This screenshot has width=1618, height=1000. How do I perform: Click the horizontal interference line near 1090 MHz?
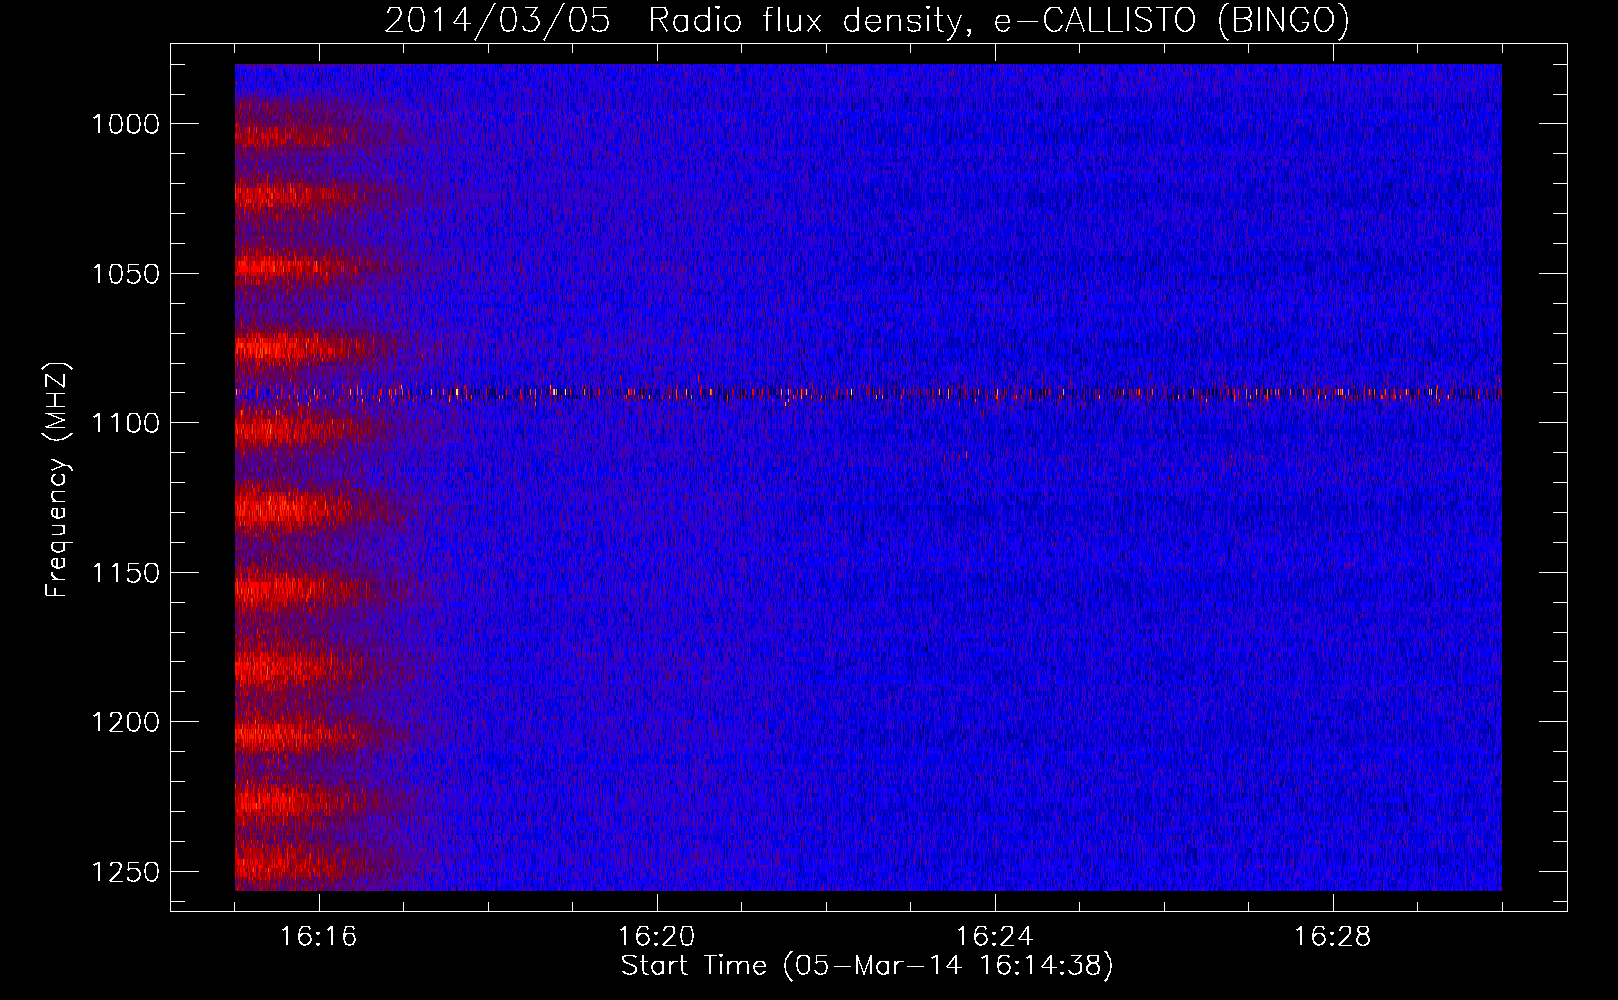(x=868, y=393)
